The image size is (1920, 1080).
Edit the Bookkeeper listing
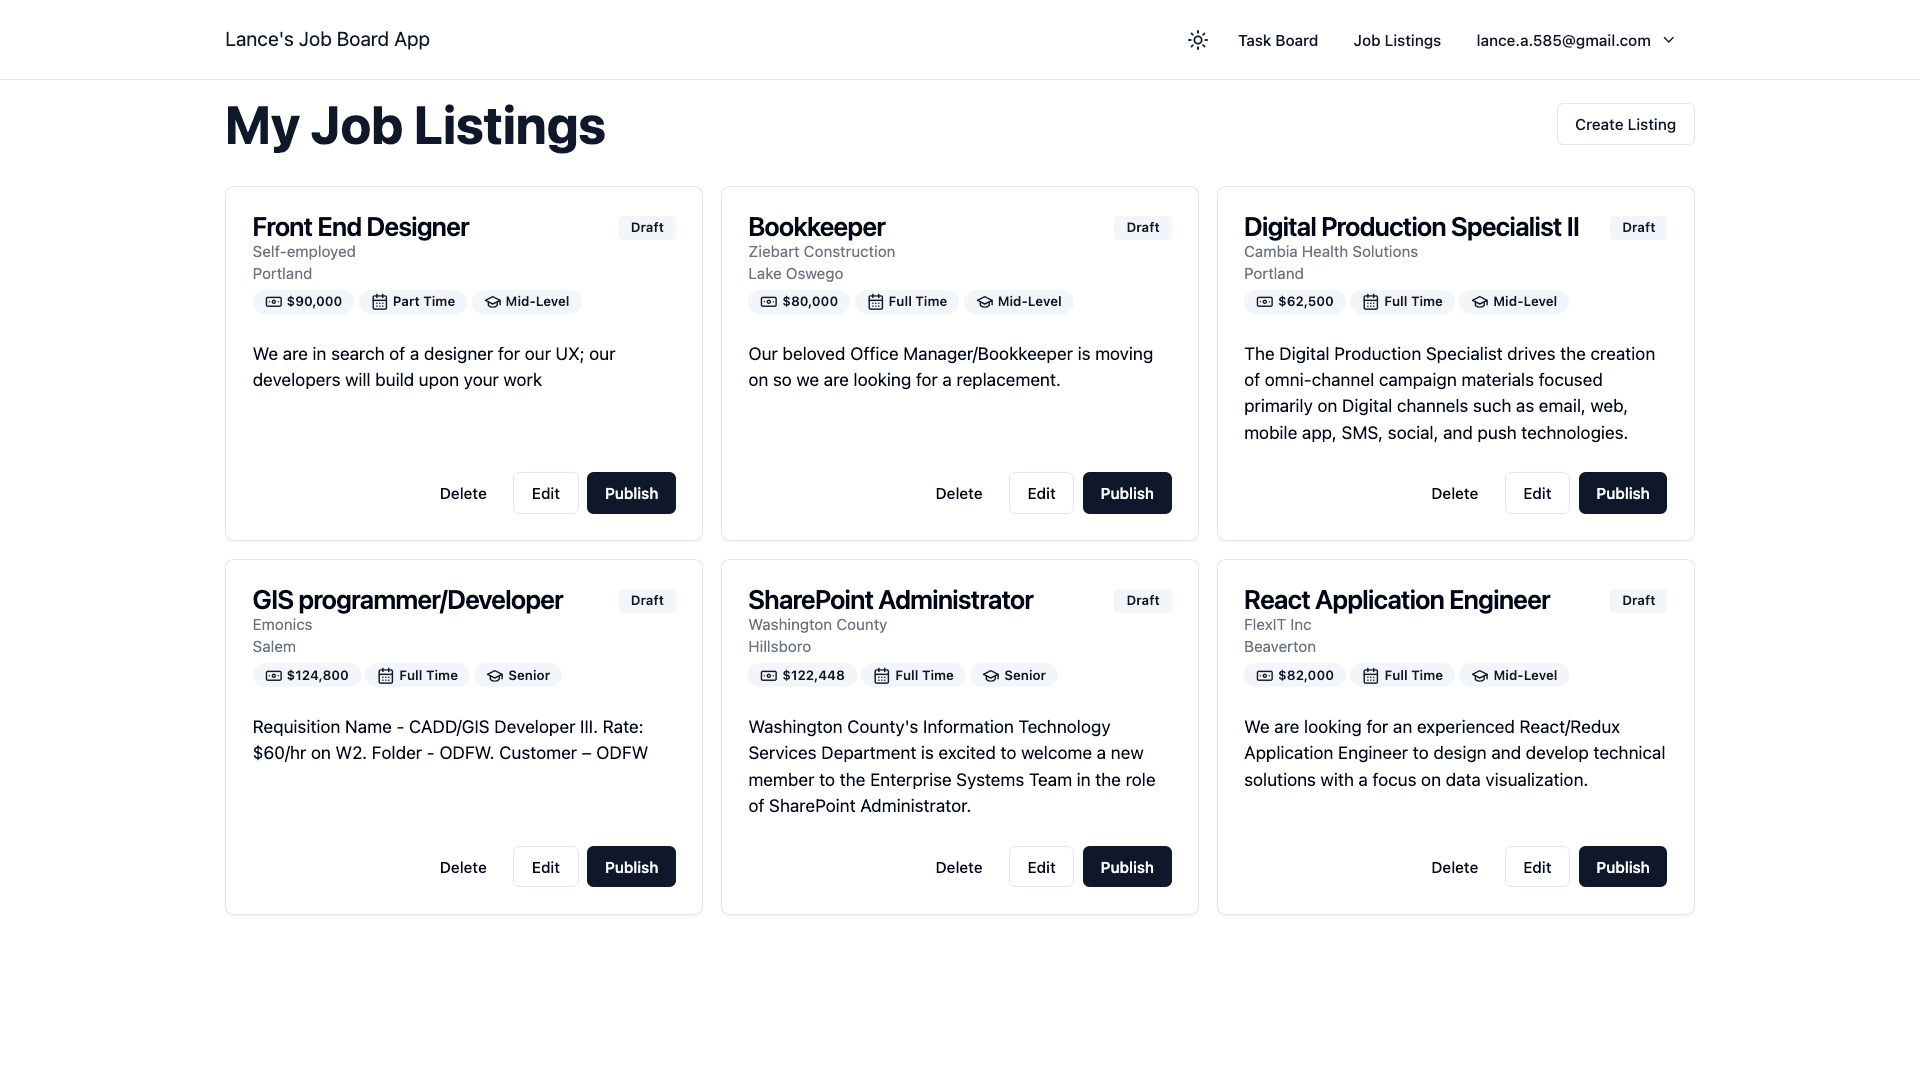[x=1041, y=493]
